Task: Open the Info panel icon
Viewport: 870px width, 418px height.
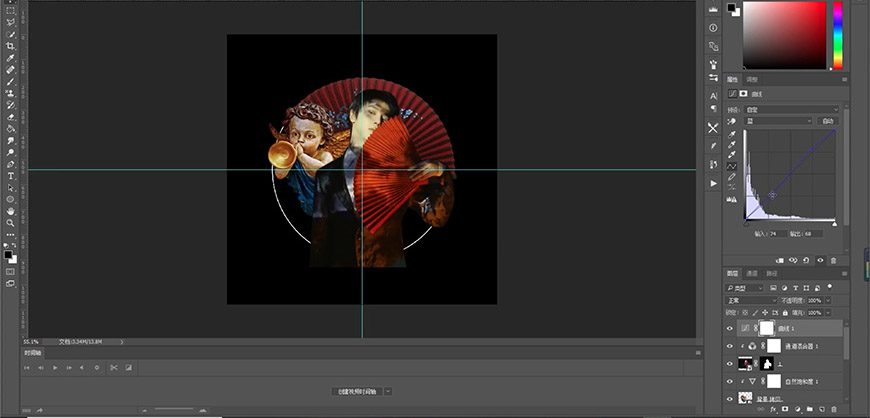Action: pos(713,28)
